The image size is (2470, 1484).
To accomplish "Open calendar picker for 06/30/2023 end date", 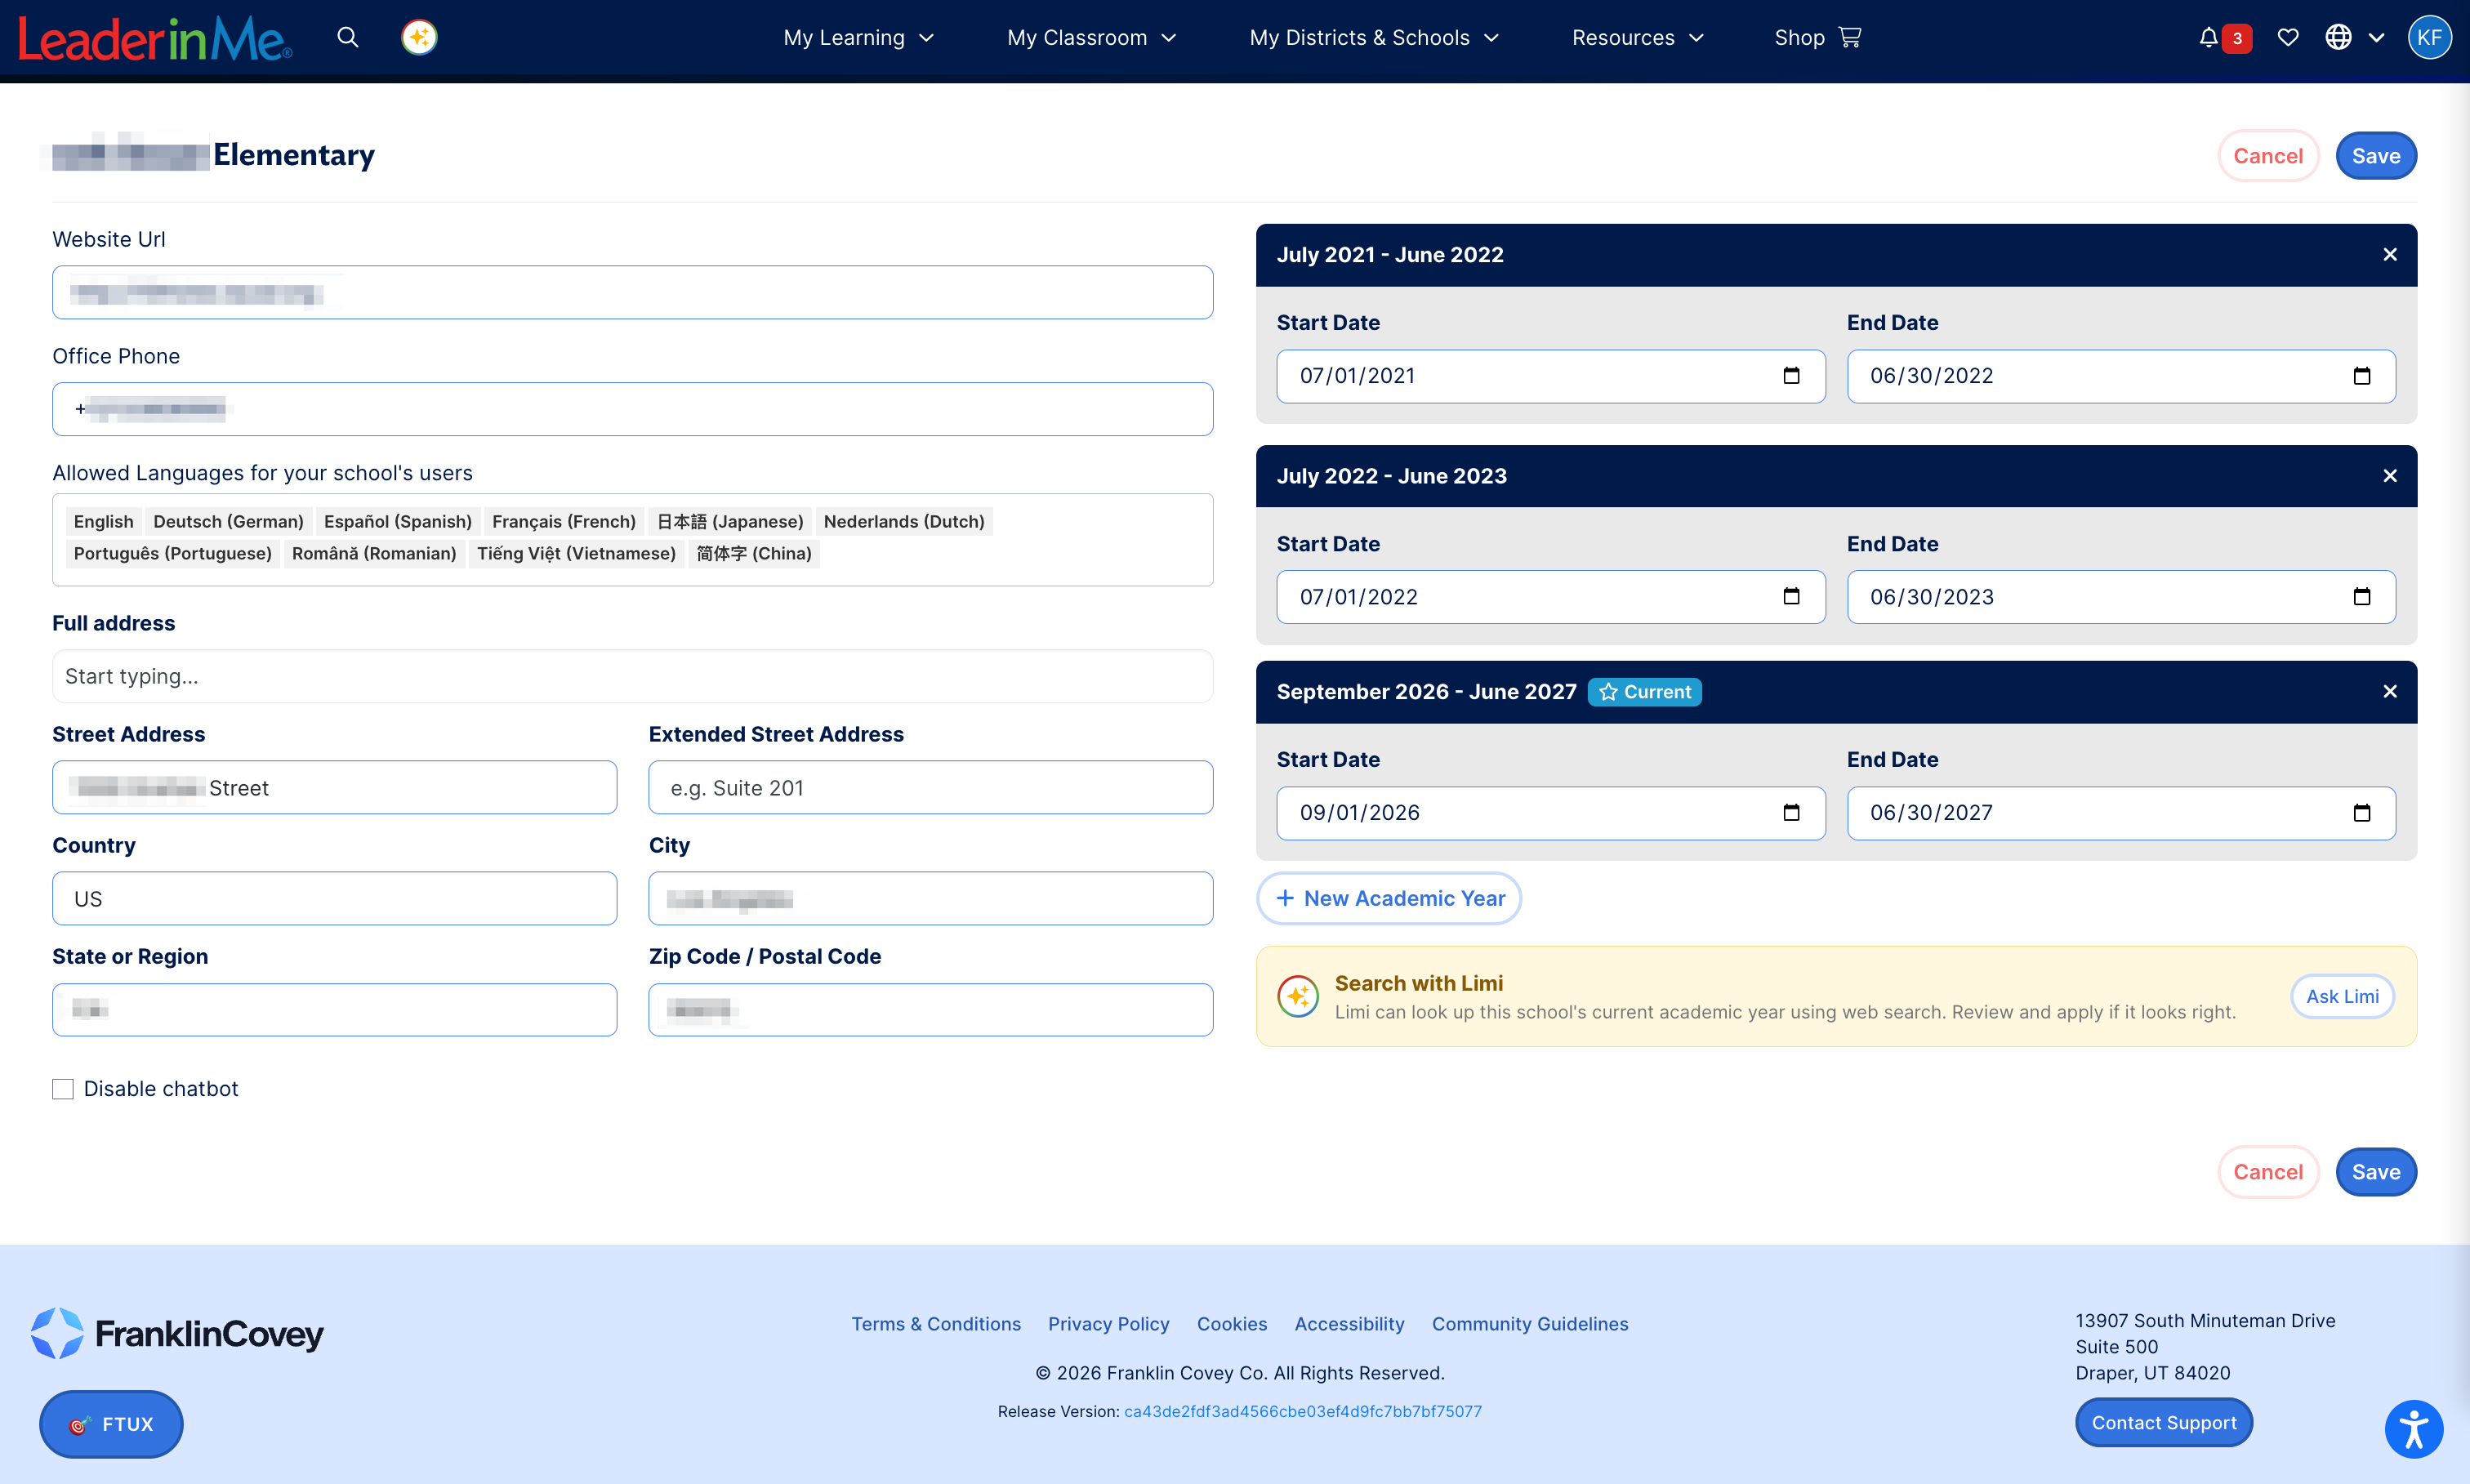I will (x=2362, y=597).
